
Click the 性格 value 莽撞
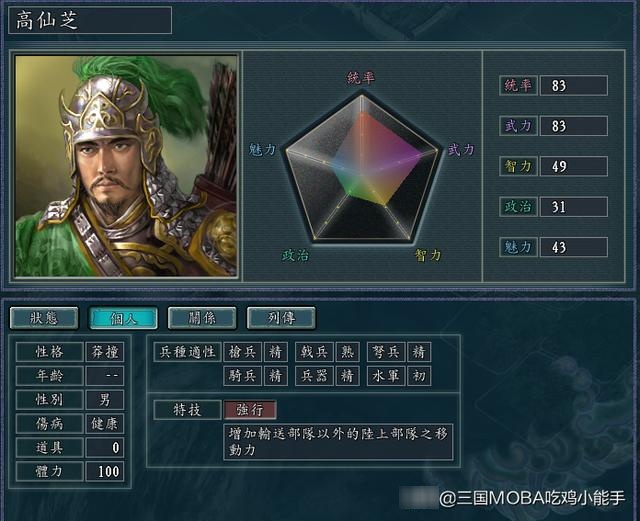(104, 352)
